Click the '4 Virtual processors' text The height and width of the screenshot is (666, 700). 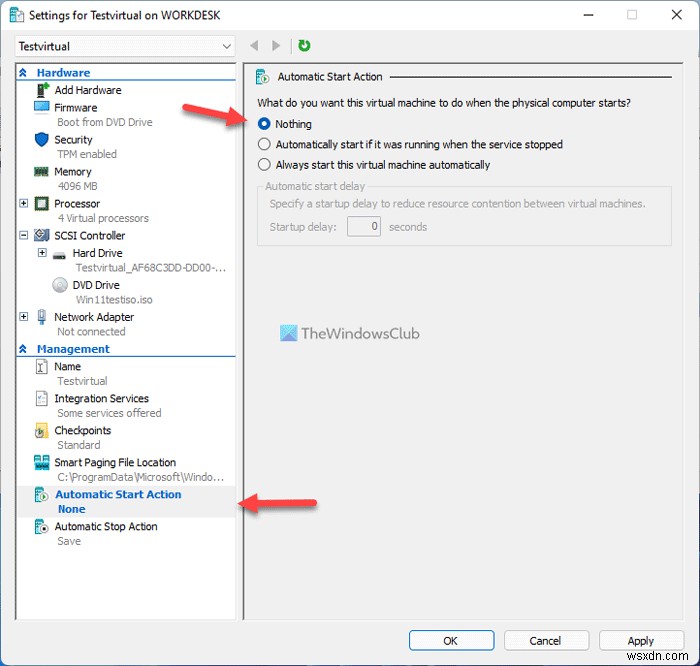pos(103,218)
